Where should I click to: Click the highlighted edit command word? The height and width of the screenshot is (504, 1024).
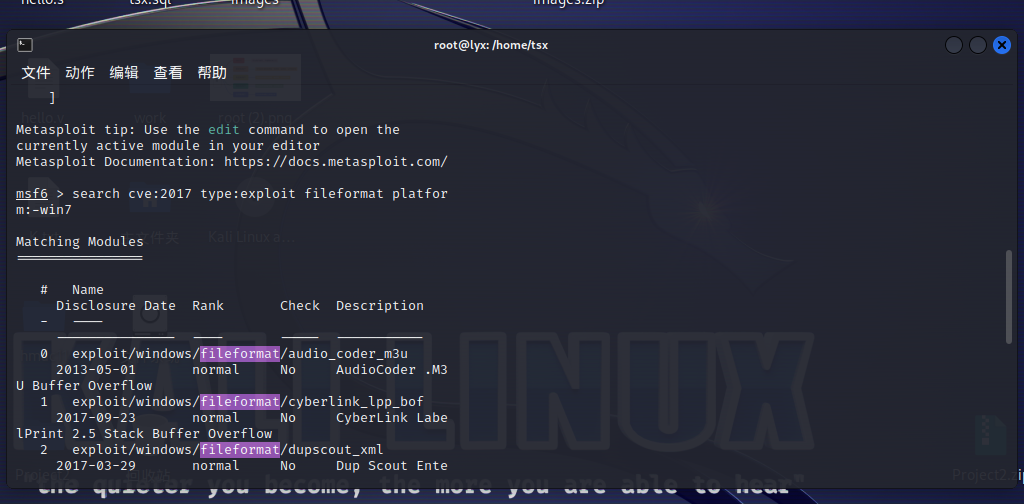pos(224,129)
